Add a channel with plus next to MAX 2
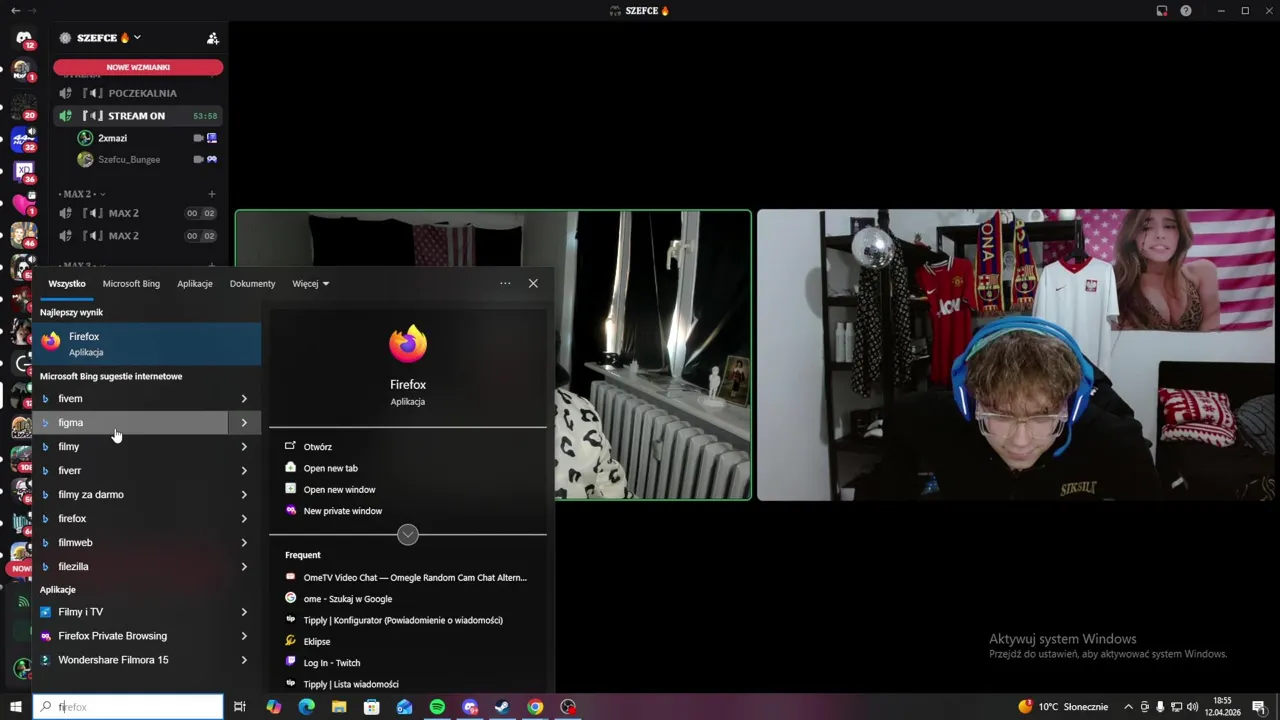Image resolution: width=1280 pixels, height=720 pixels. pyautogui.click(x=211, y=194)
